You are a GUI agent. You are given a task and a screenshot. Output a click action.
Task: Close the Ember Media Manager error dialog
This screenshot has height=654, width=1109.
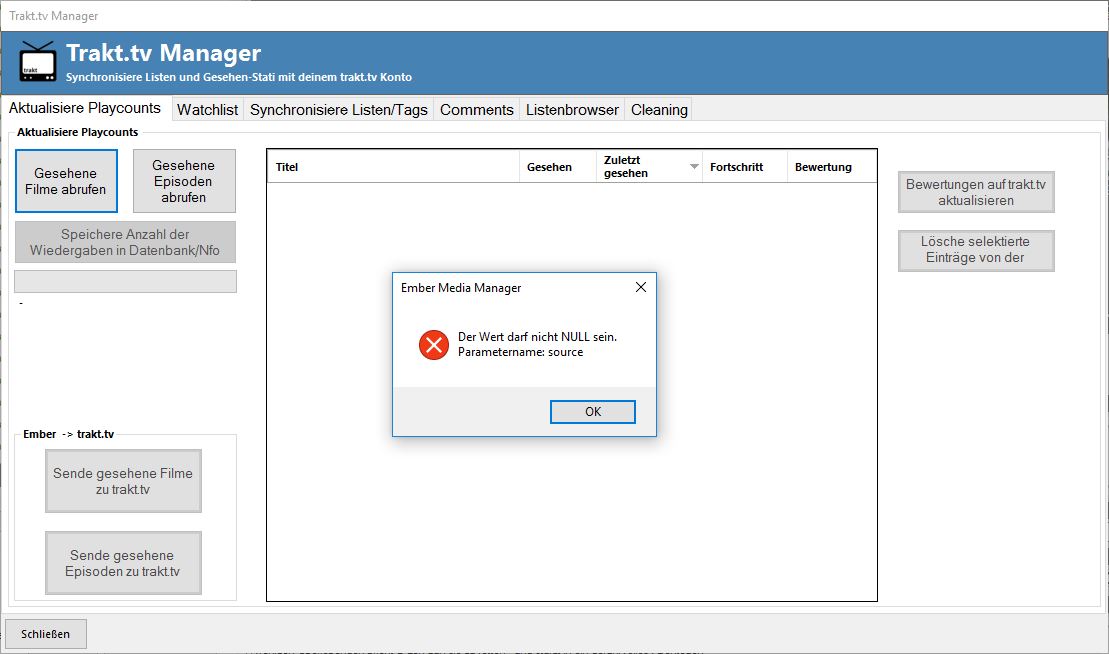641,287
